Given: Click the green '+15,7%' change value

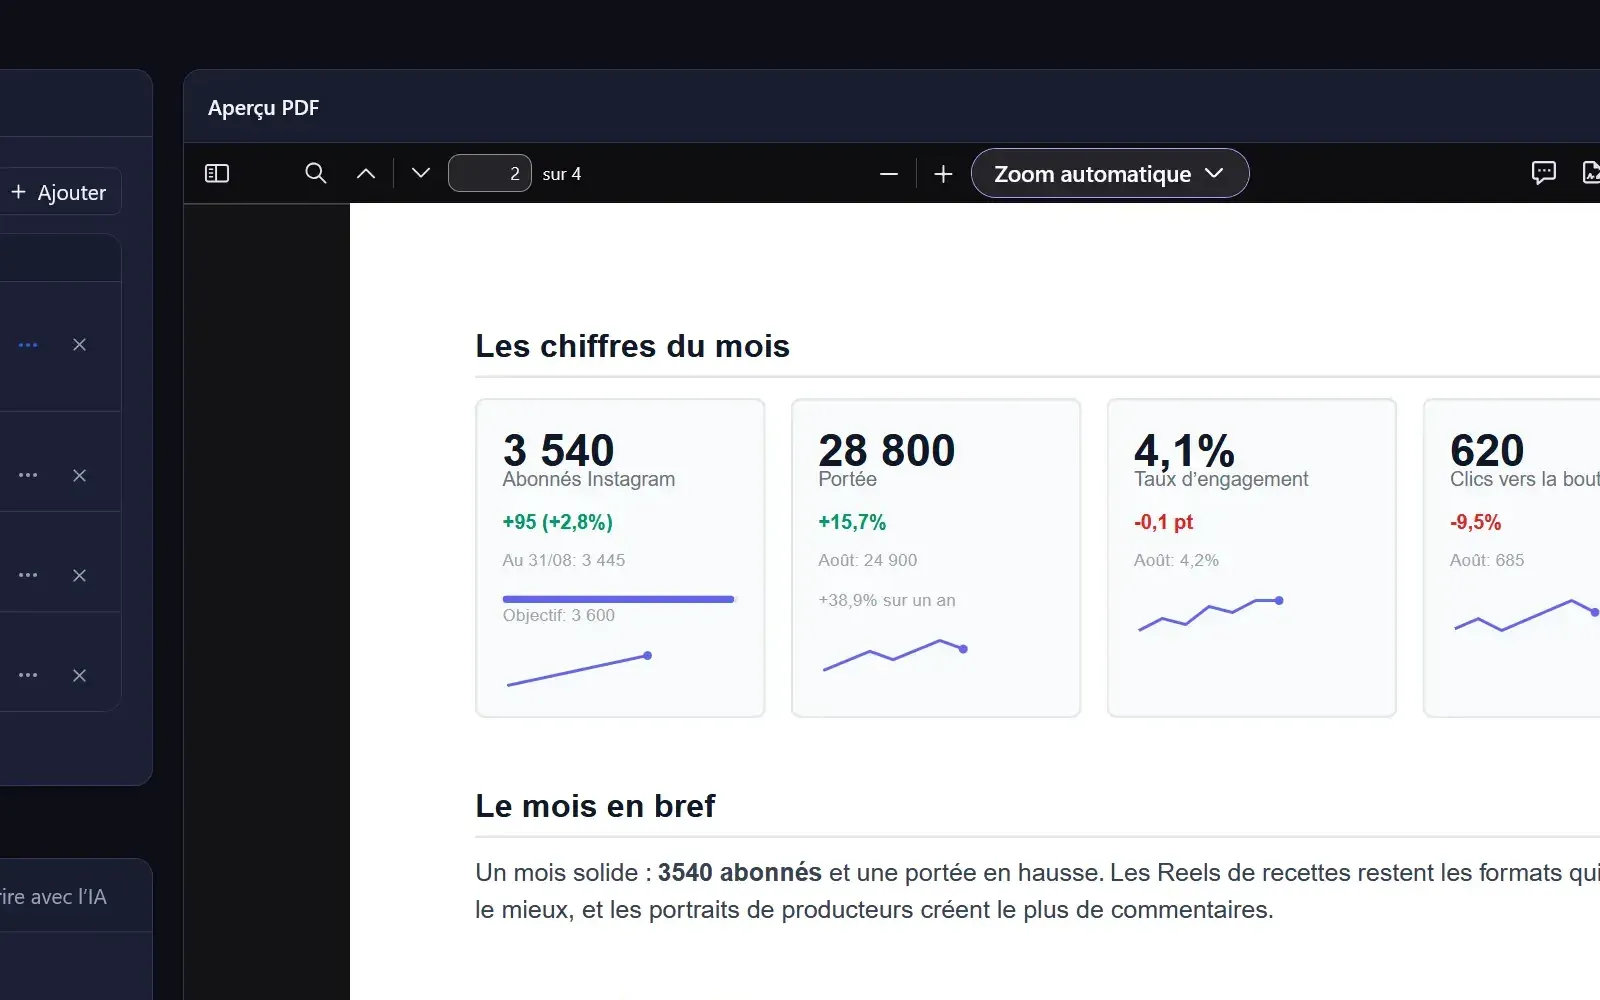Looking at the screenshot, I should (852, 522).
